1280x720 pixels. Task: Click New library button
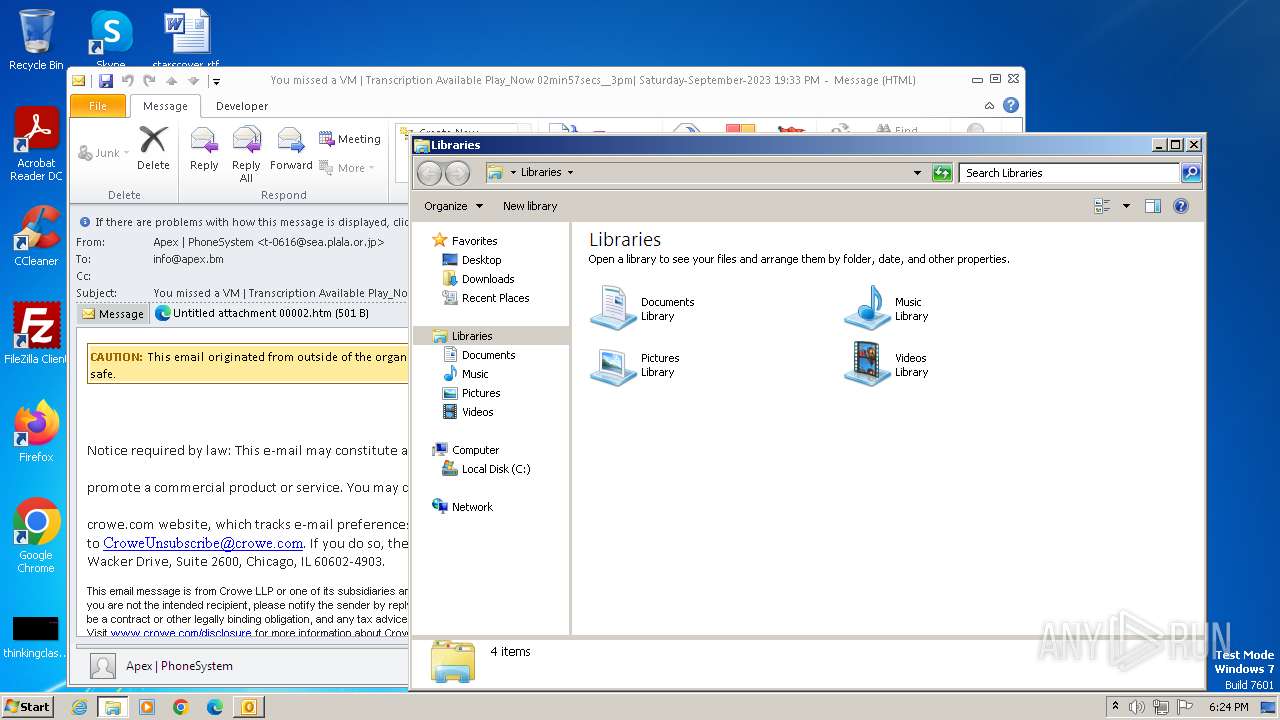(x=530, y=206)
